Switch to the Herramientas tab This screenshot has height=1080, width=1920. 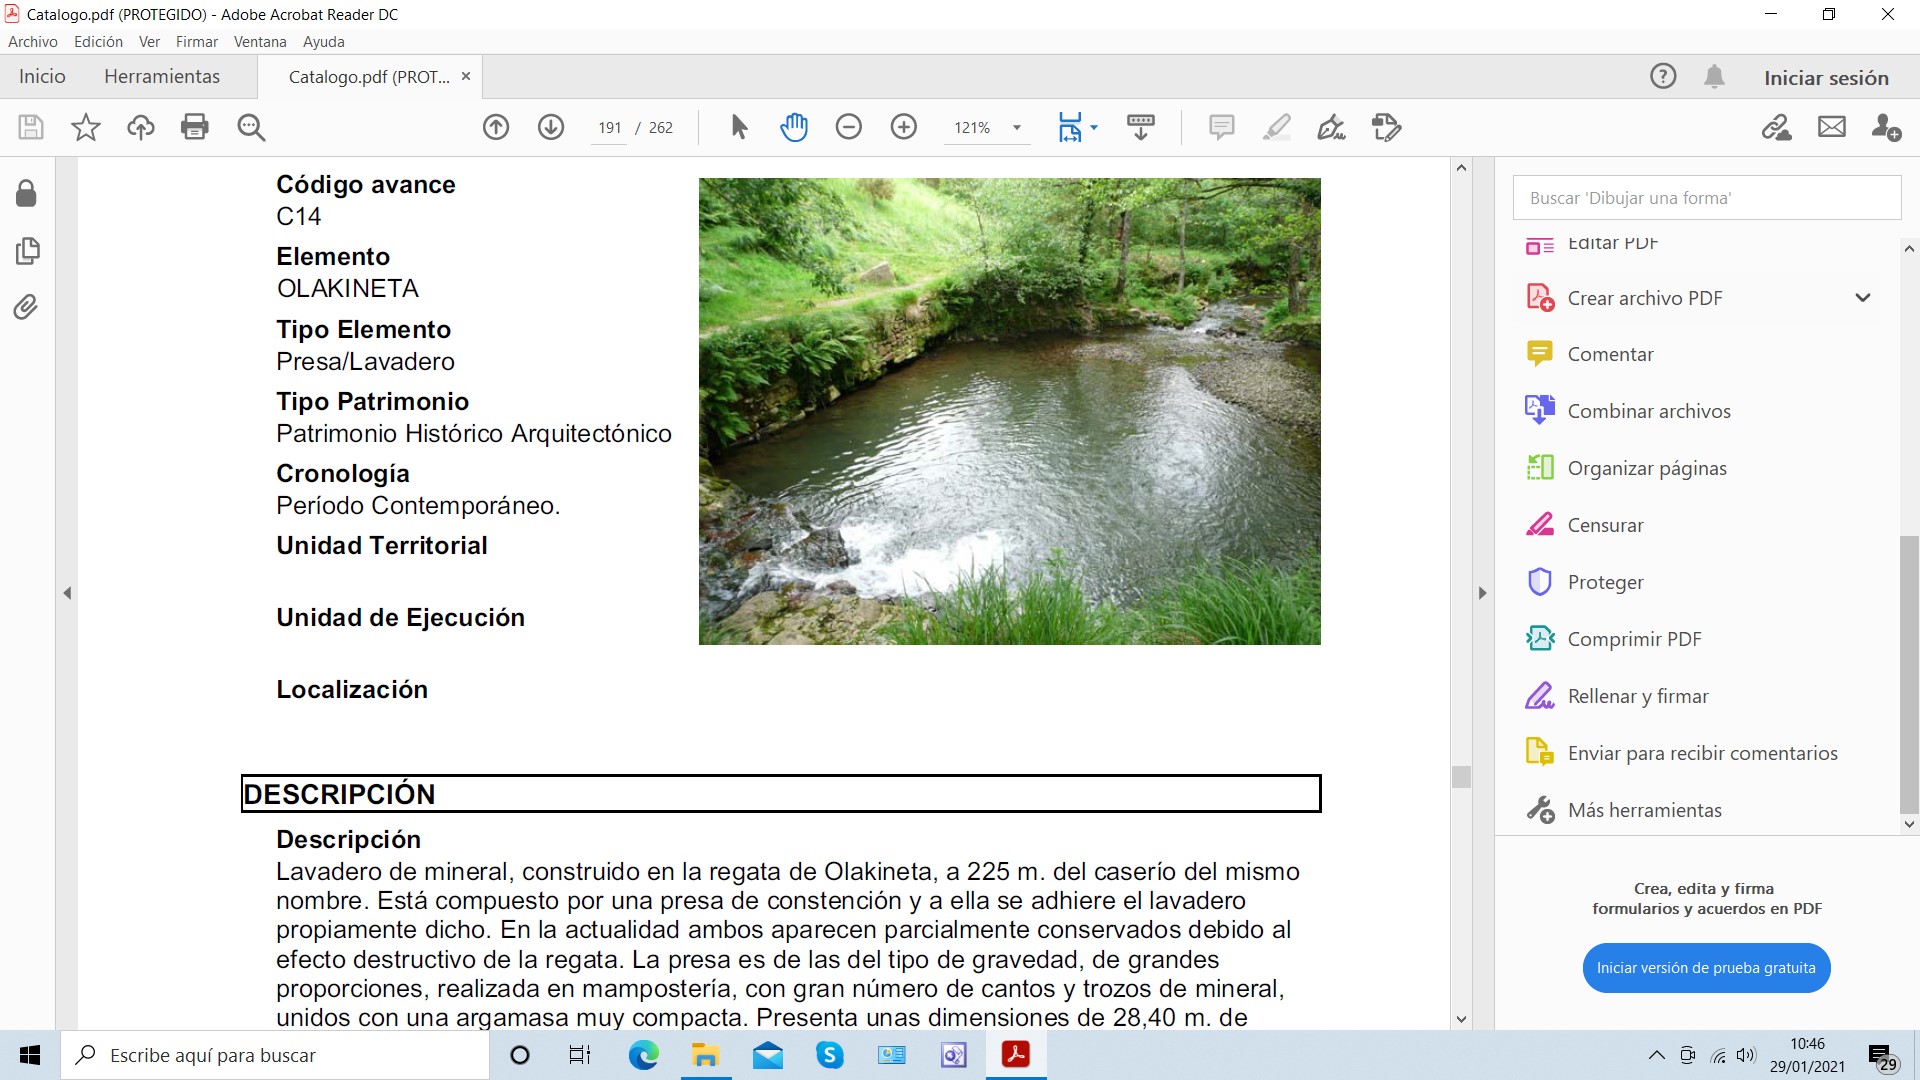(162, 77)
